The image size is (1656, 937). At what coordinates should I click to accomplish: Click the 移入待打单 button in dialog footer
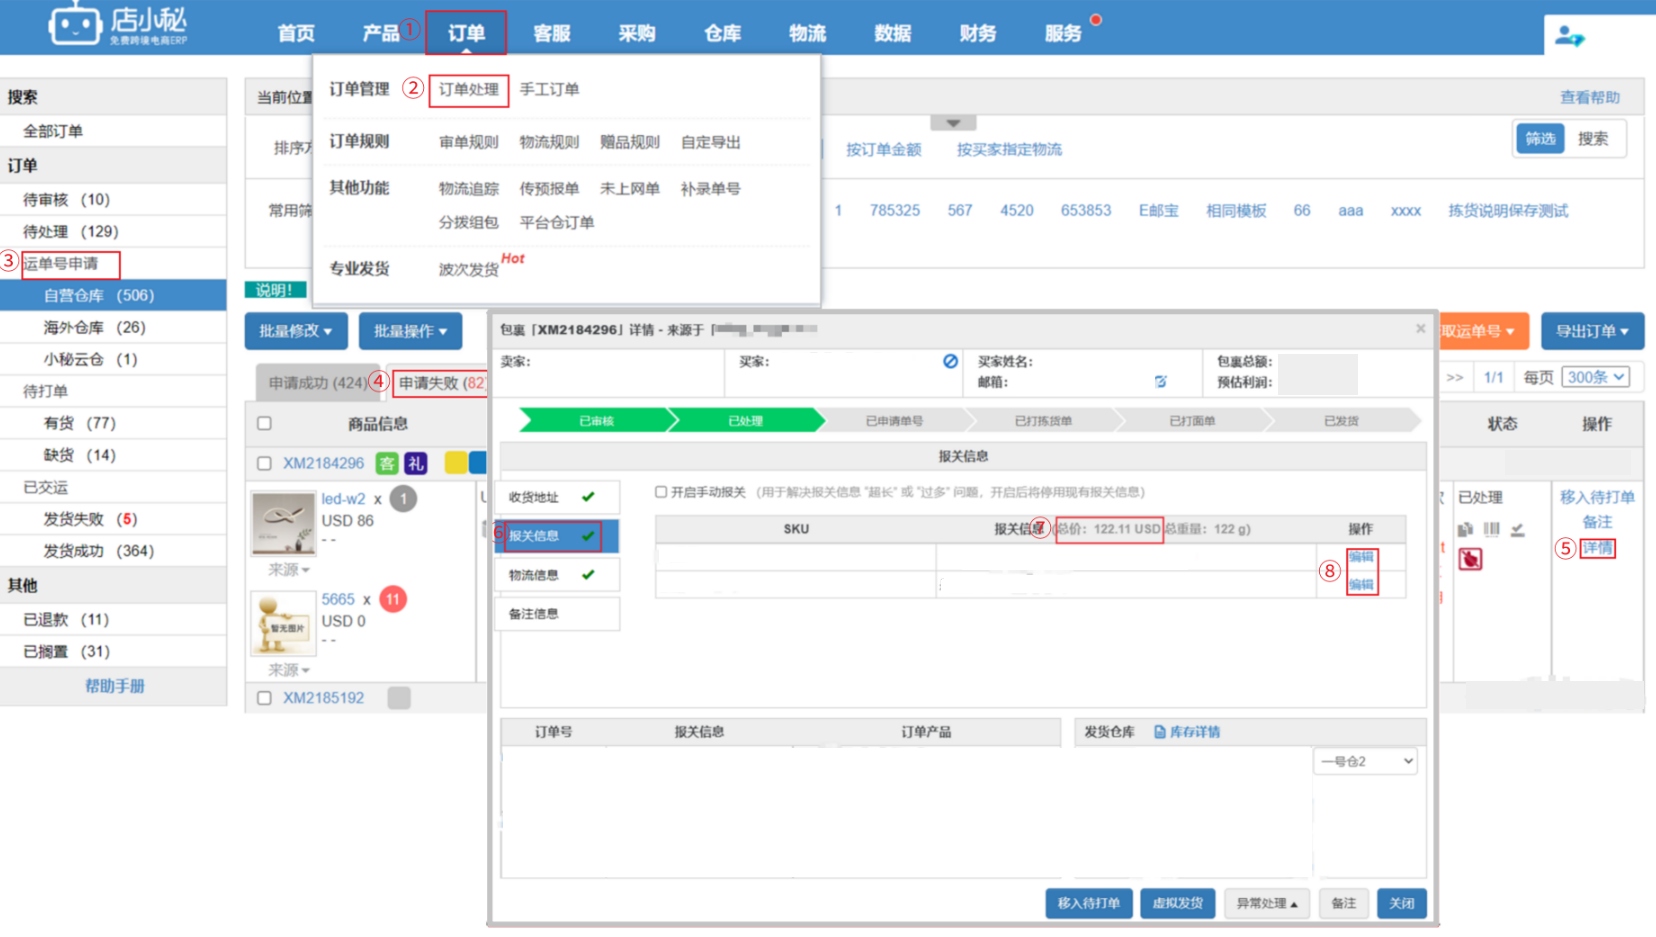(x=1088, y=903)
